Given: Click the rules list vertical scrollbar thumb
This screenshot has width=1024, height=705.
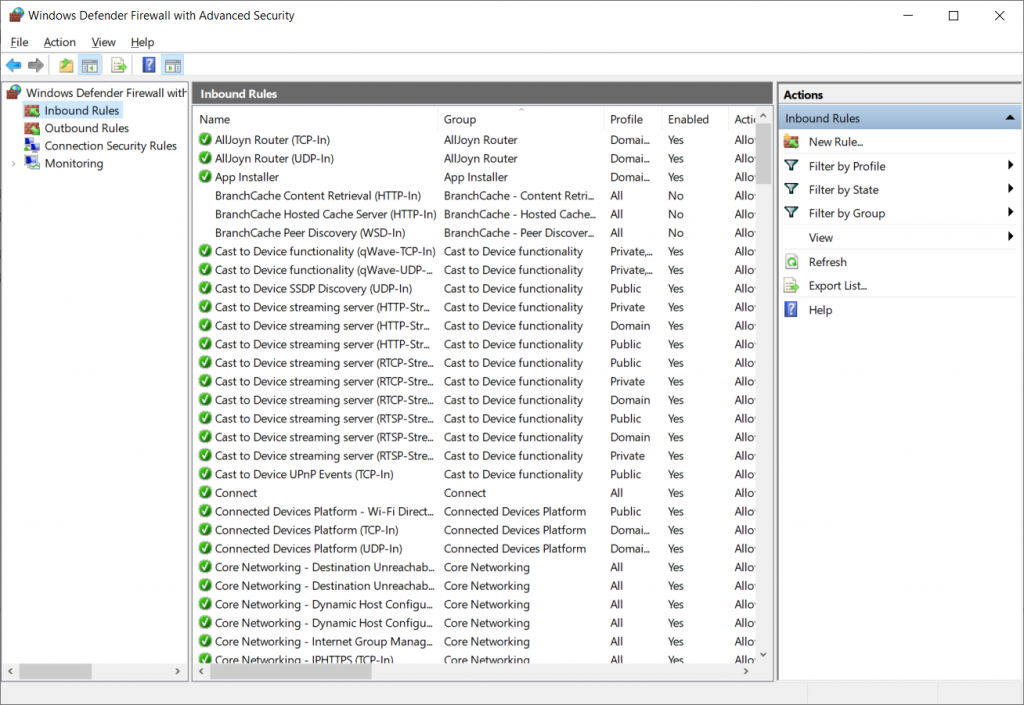Looking at the screenshot, I should (763, 156).
